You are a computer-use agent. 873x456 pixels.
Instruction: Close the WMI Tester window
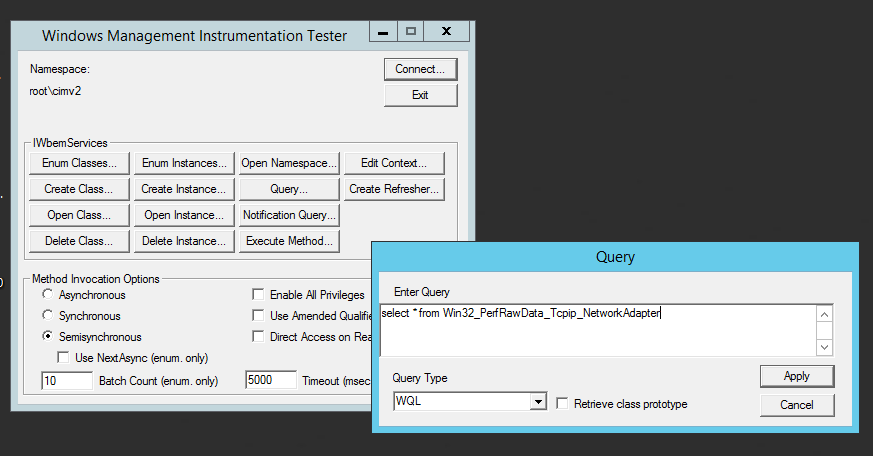(447, 32)
